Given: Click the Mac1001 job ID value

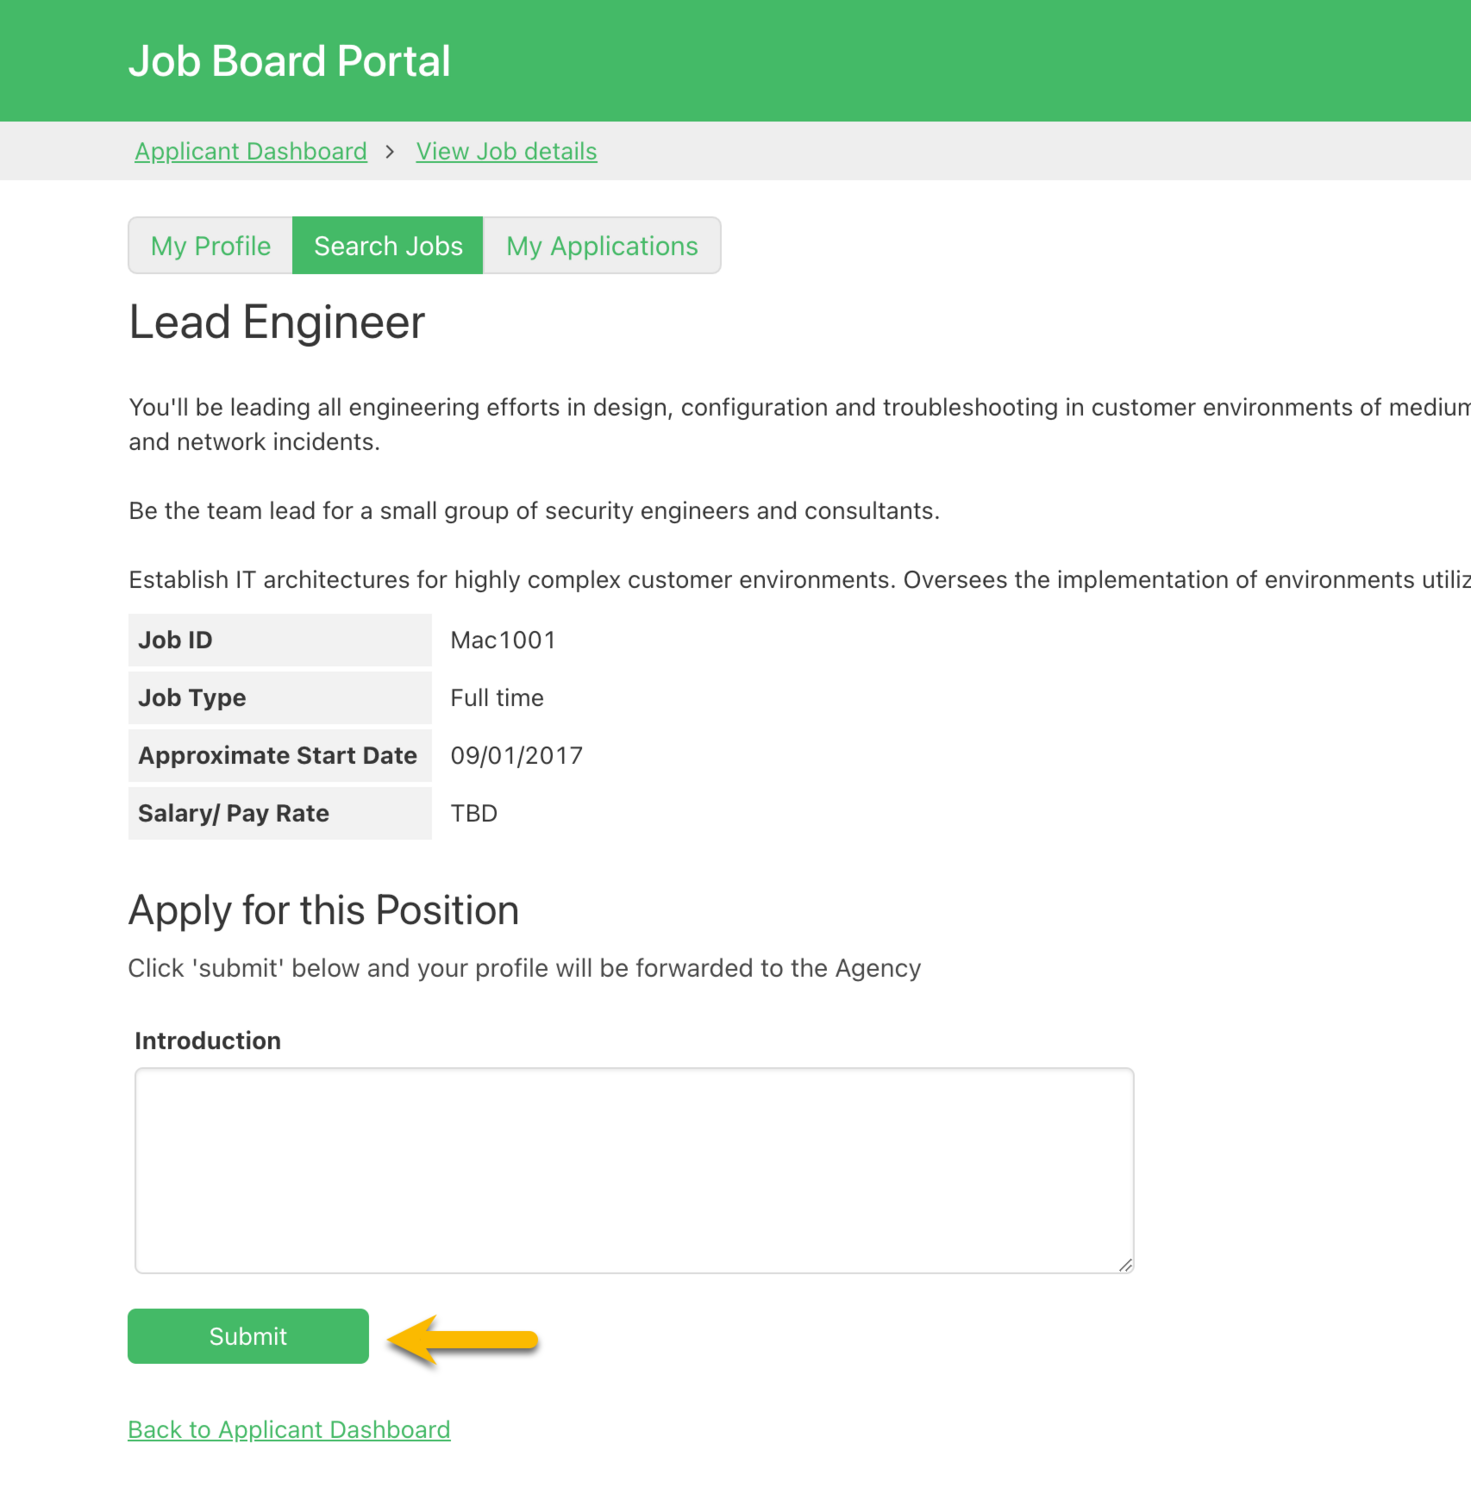Looking at the screenshot, I should tap(503, 640).
